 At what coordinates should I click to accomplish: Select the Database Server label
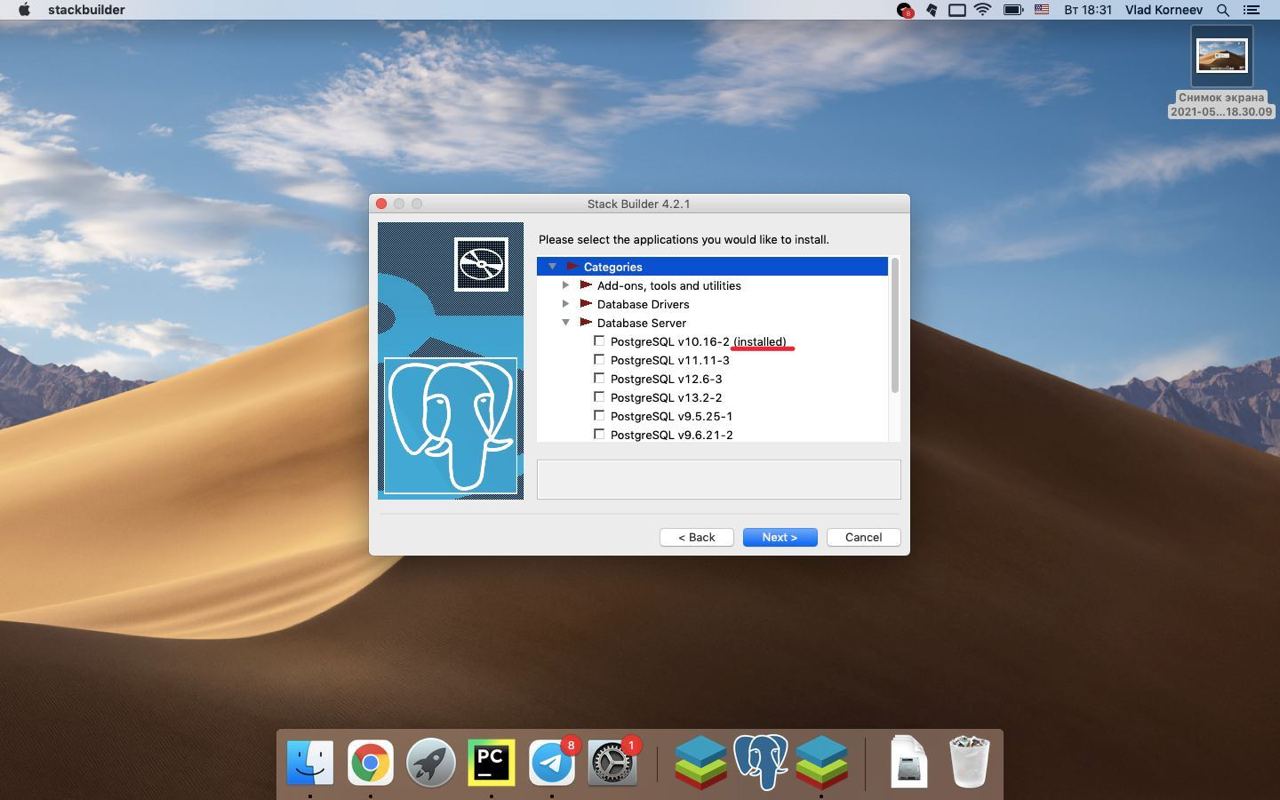click(642, 323)
